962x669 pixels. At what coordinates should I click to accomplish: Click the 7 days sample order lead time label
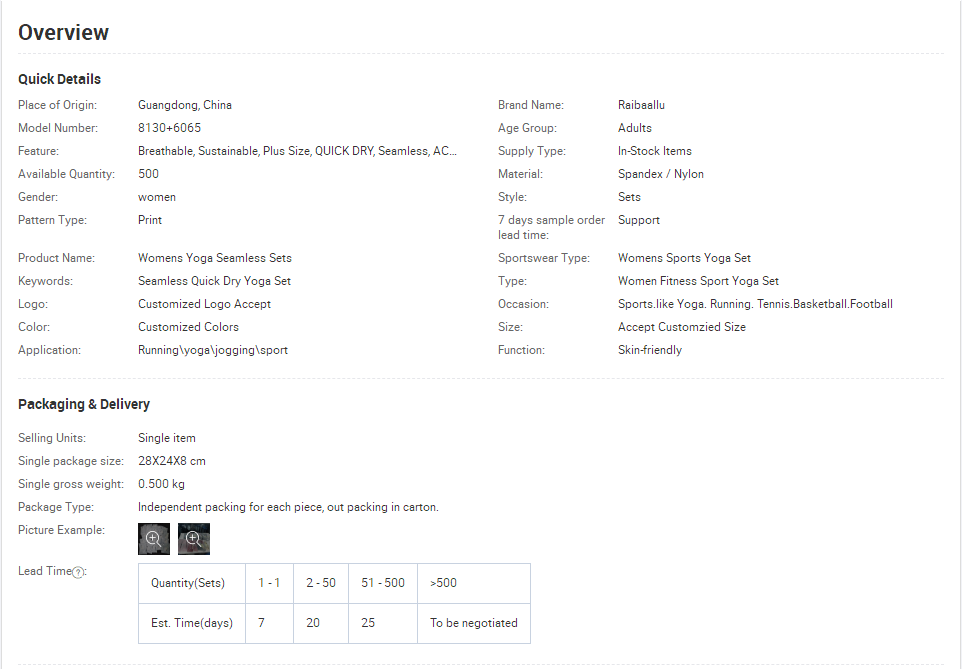point(551,227)
